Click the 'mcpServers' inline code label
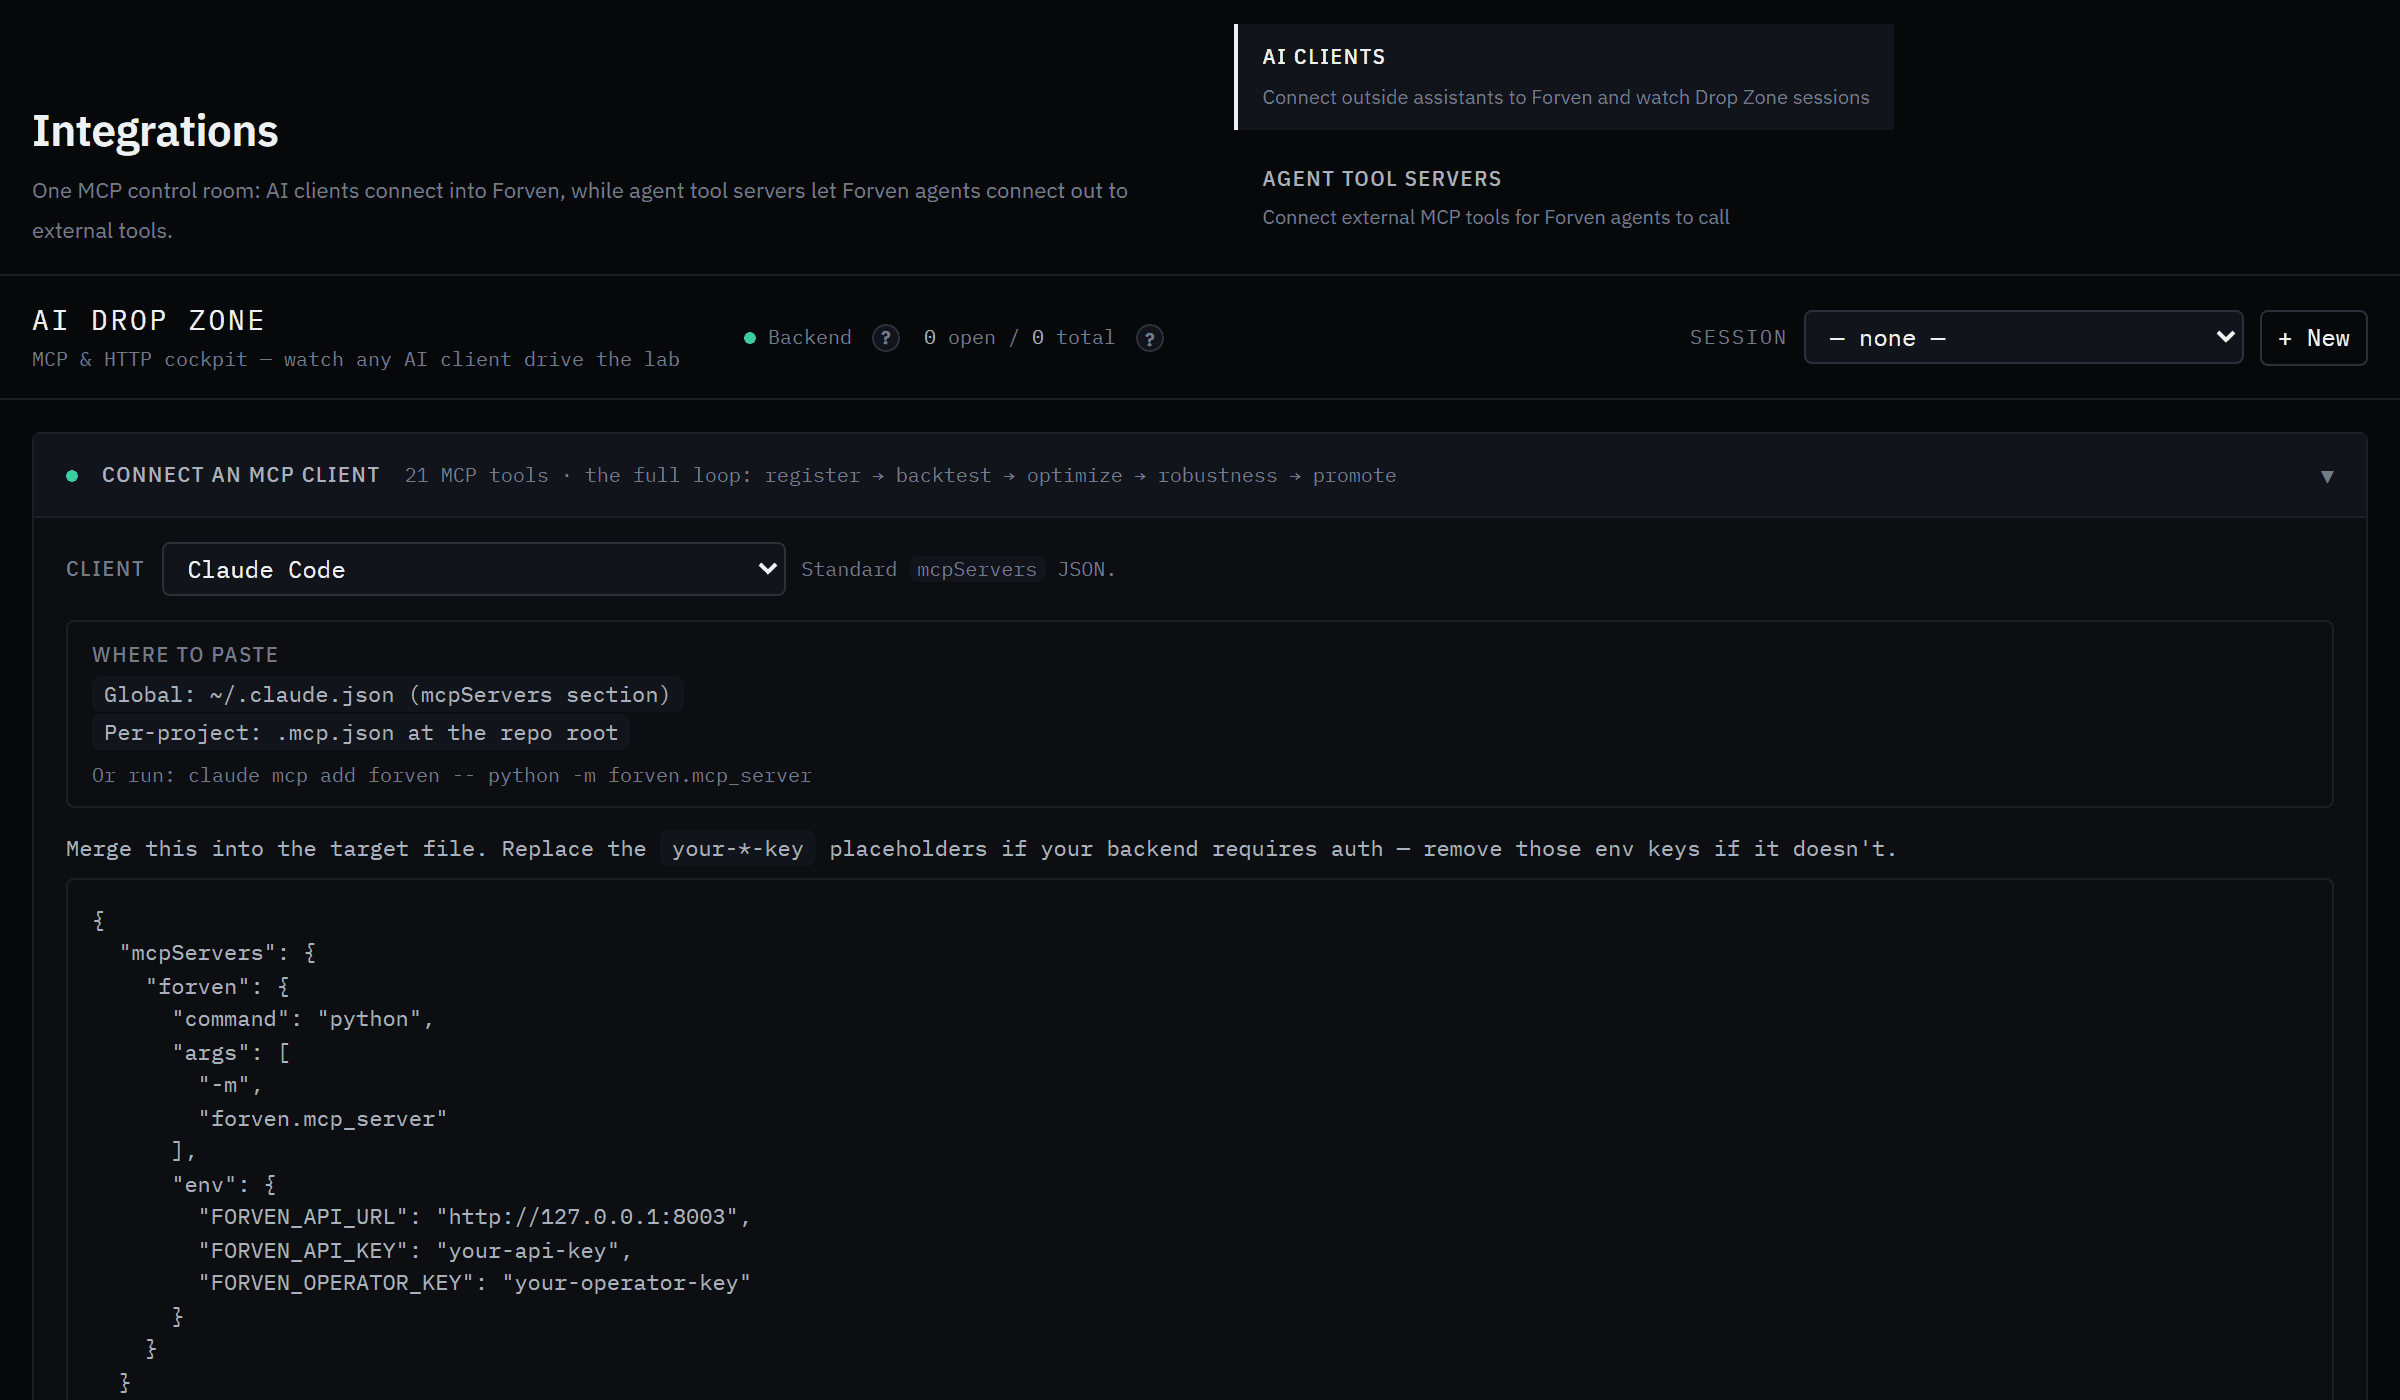This screenshot has width=2400, height=1400. click(977, 569)
